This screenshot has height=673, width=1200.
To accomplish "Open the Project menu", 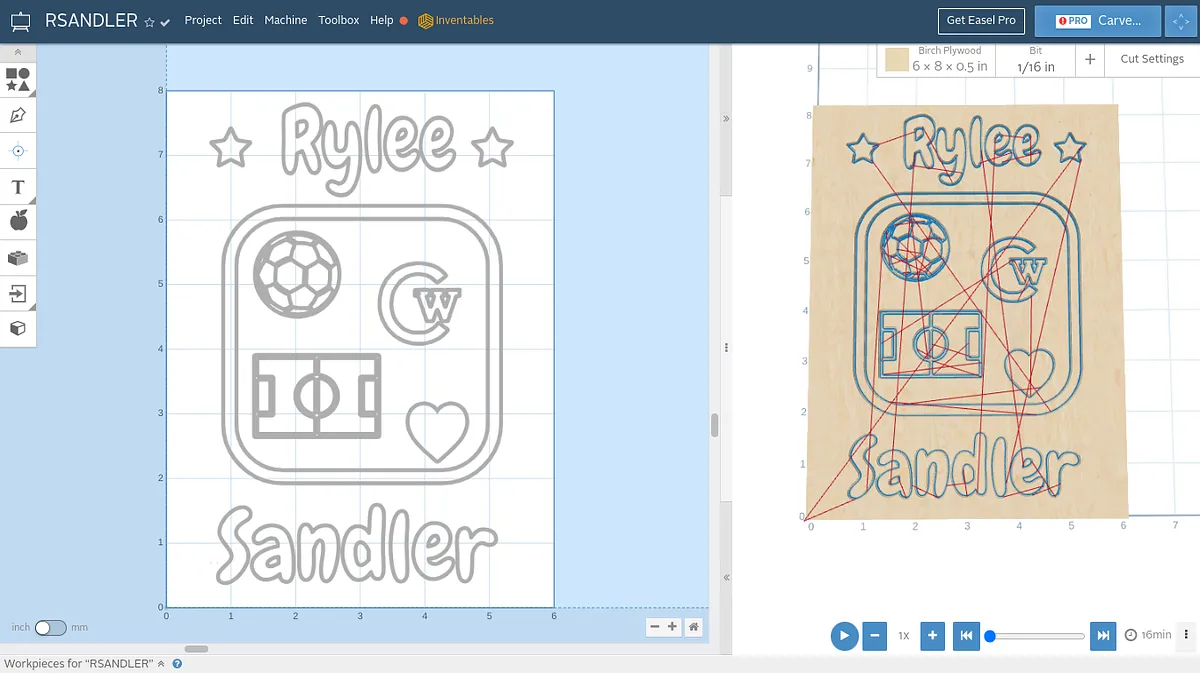I will click(x=203, y=20).
